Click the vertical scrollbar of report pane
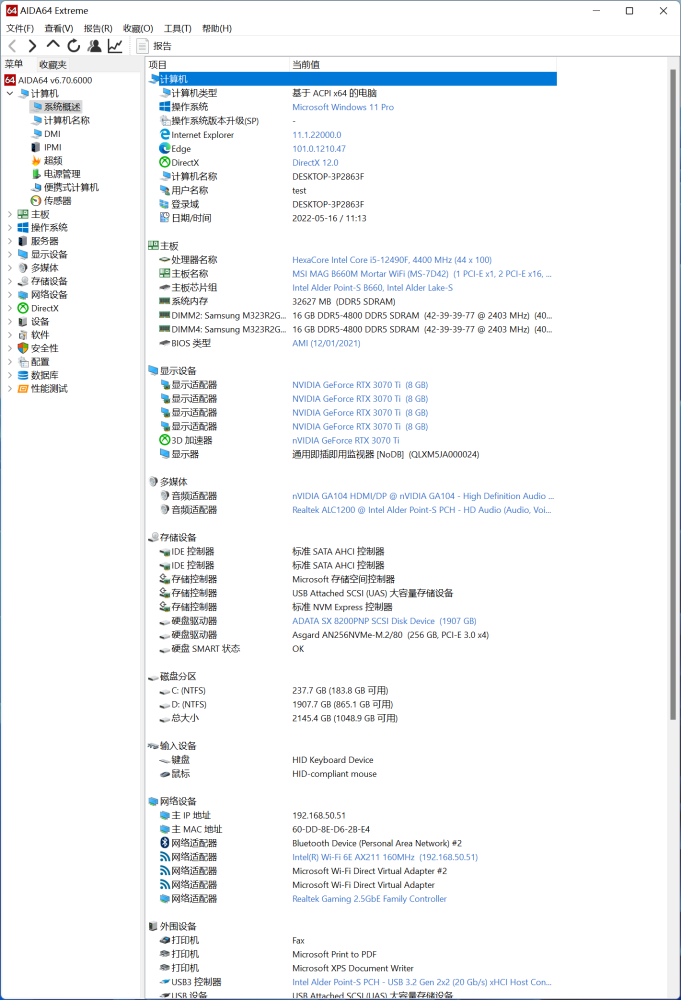The image size is (681, 1000). (673, 395)
